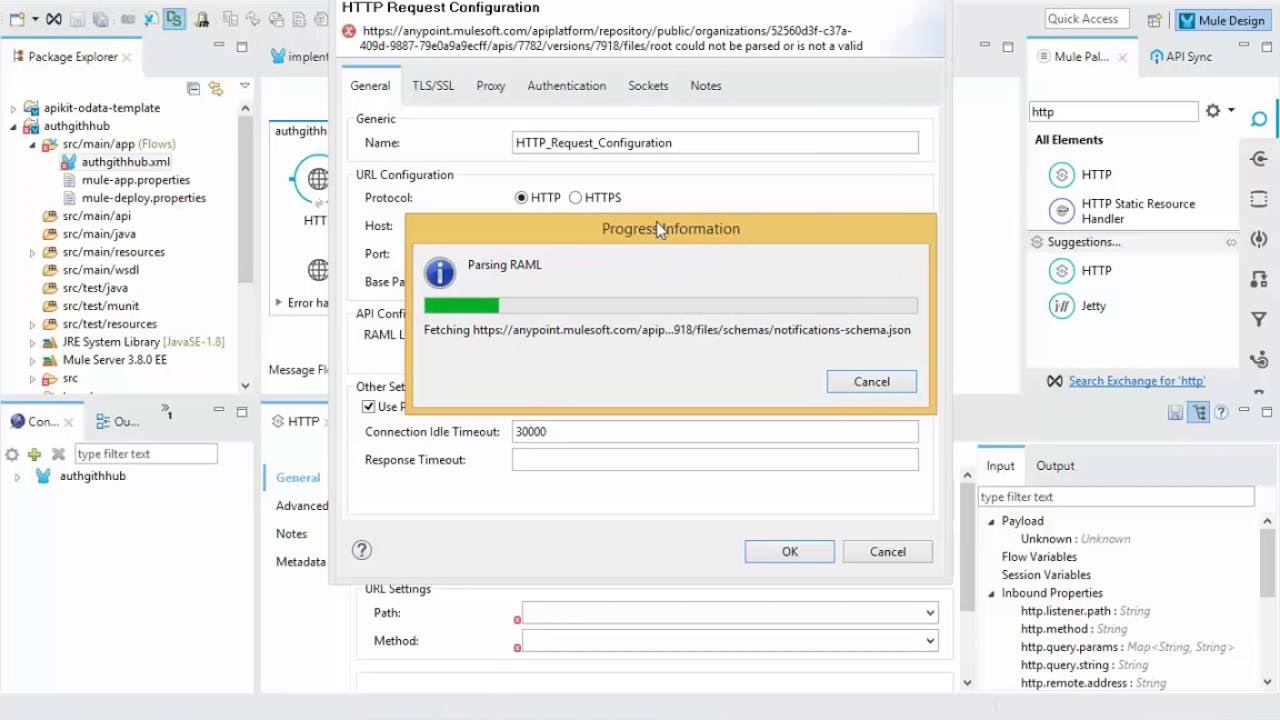1280x720 pixels.
Task: Open the Sockets tab
Action: (648, 86)
